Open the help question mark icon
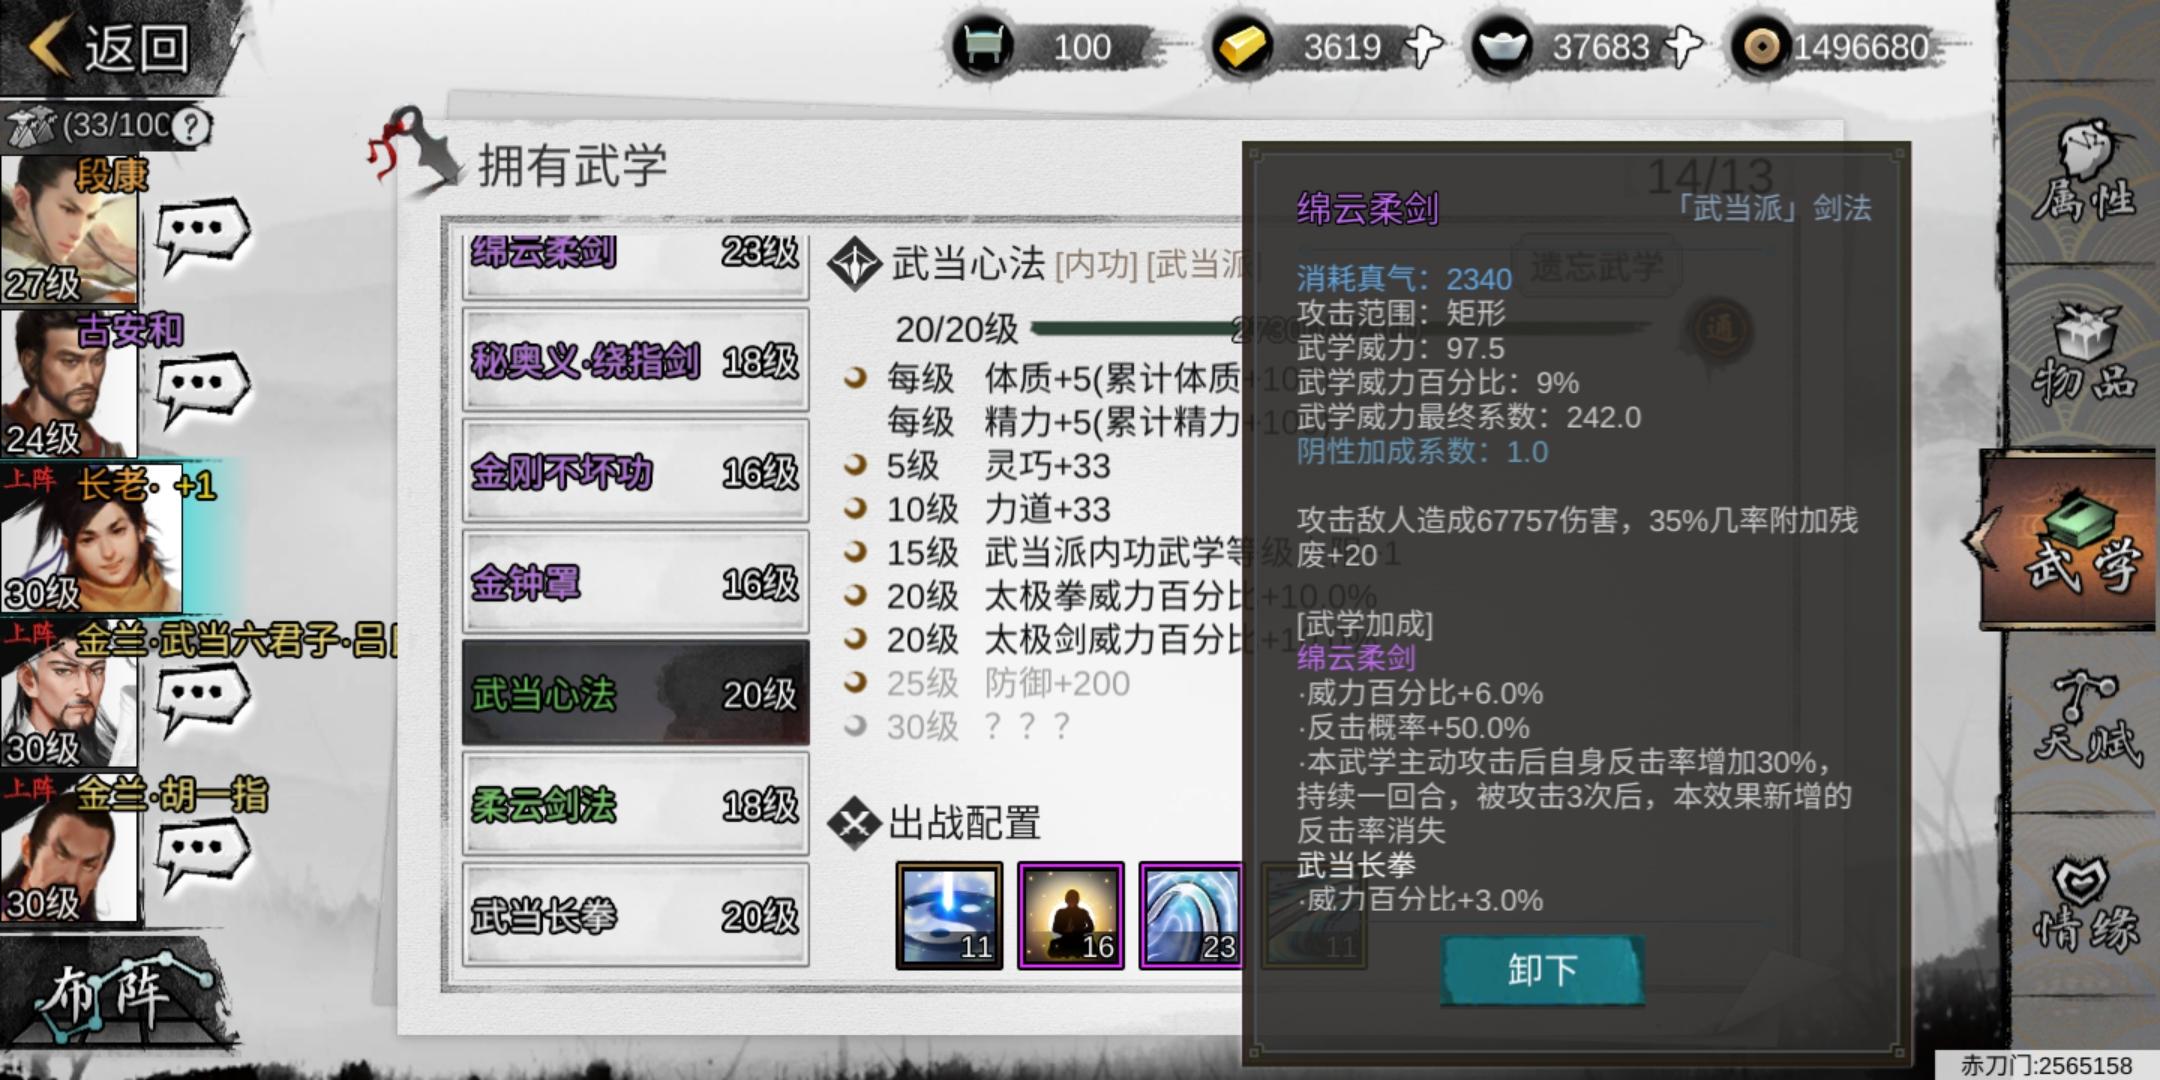Viewport: 2160px width, 1080px height. [191, 126]
